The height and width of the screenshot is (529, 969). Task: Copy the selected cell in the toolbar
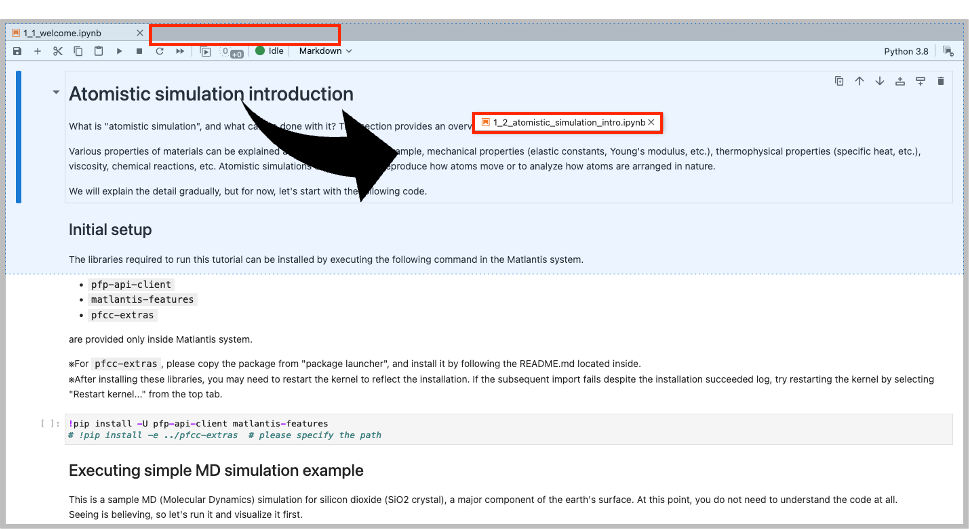click(78, 51)
